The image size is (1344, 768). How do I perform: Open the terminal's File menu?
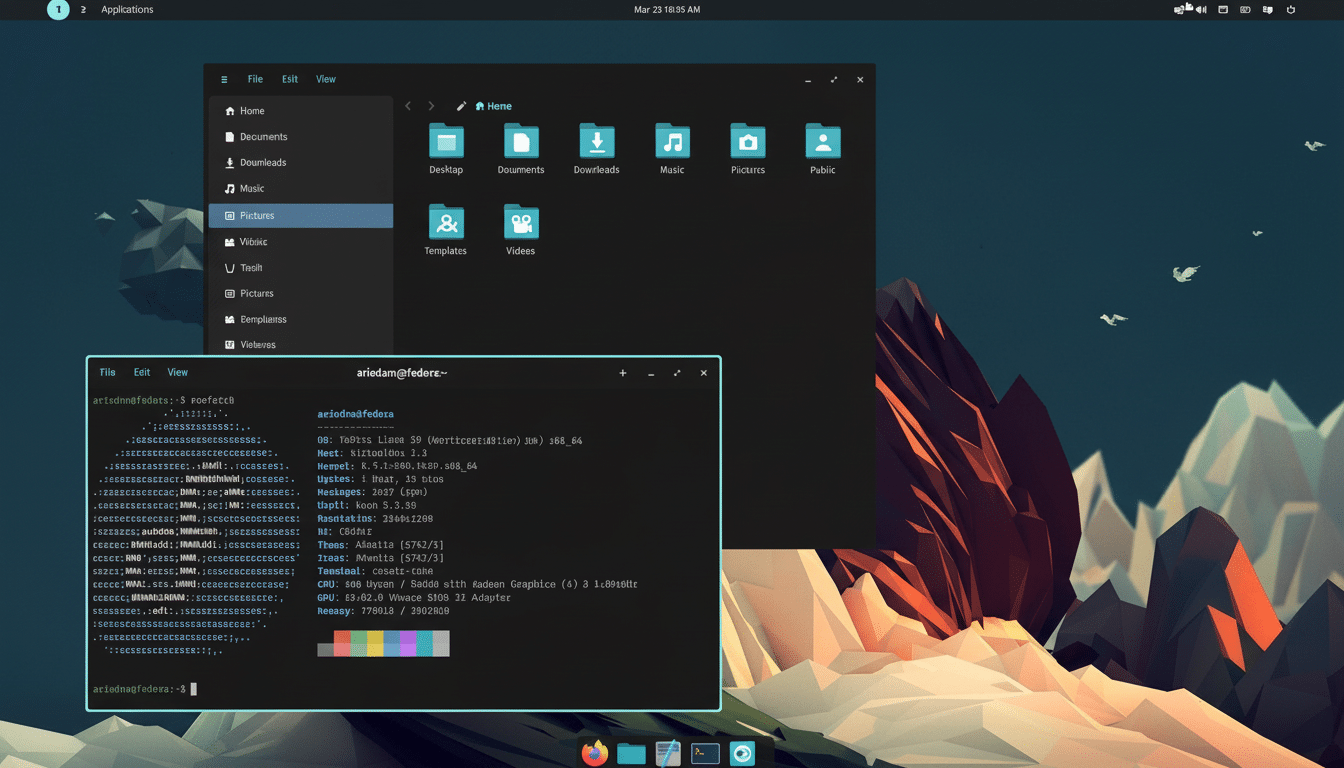(x=106, y=371)
